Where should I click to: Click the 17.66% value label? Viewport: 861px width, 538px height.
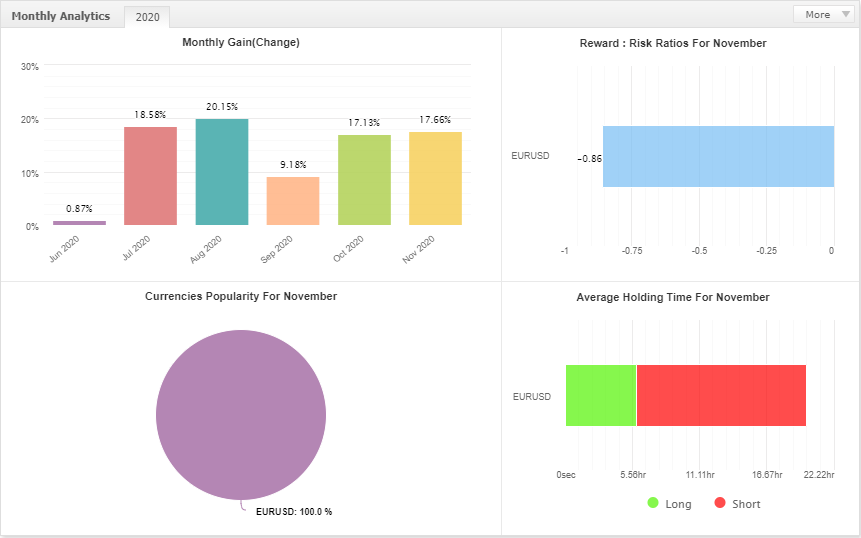pyautogui.click(x=435, y=120)
